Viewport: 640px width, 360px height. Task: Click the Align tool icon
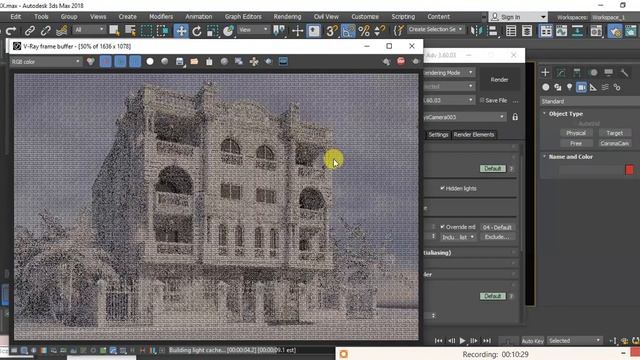pos(493,31)
